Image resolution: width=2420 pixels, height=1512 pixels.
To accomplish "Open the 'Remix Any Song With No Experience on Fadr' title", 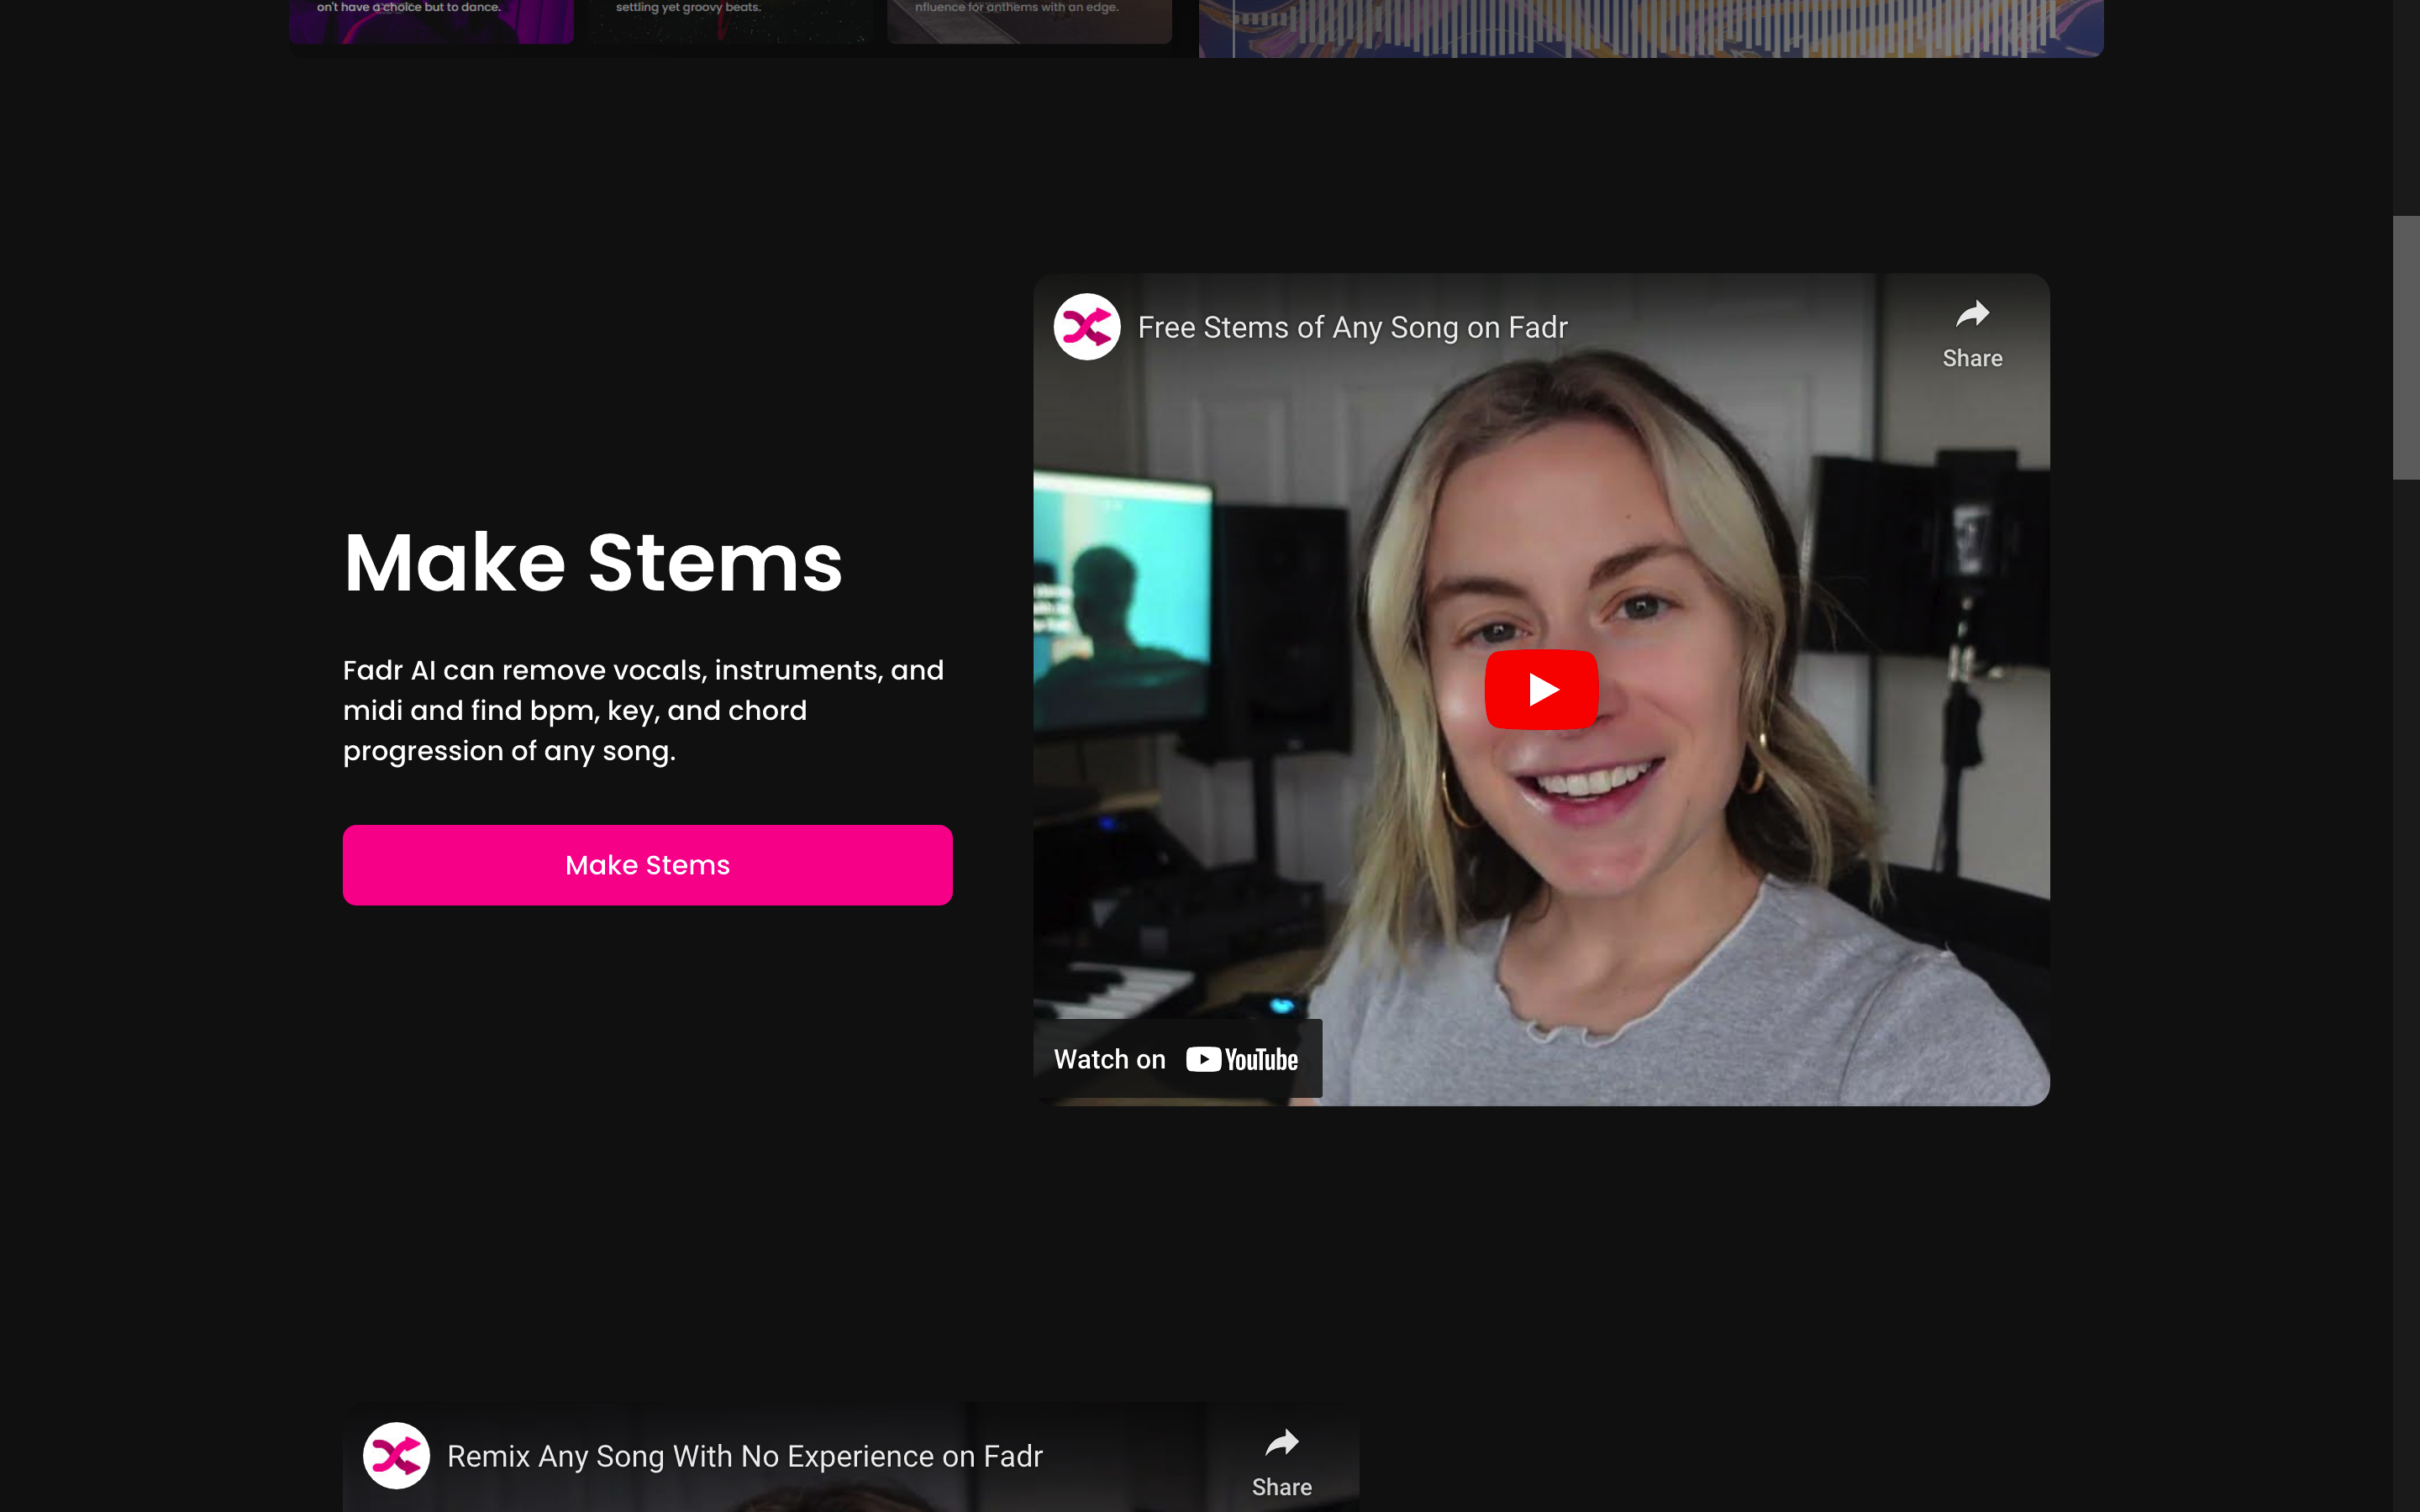I will [744, 1456].
